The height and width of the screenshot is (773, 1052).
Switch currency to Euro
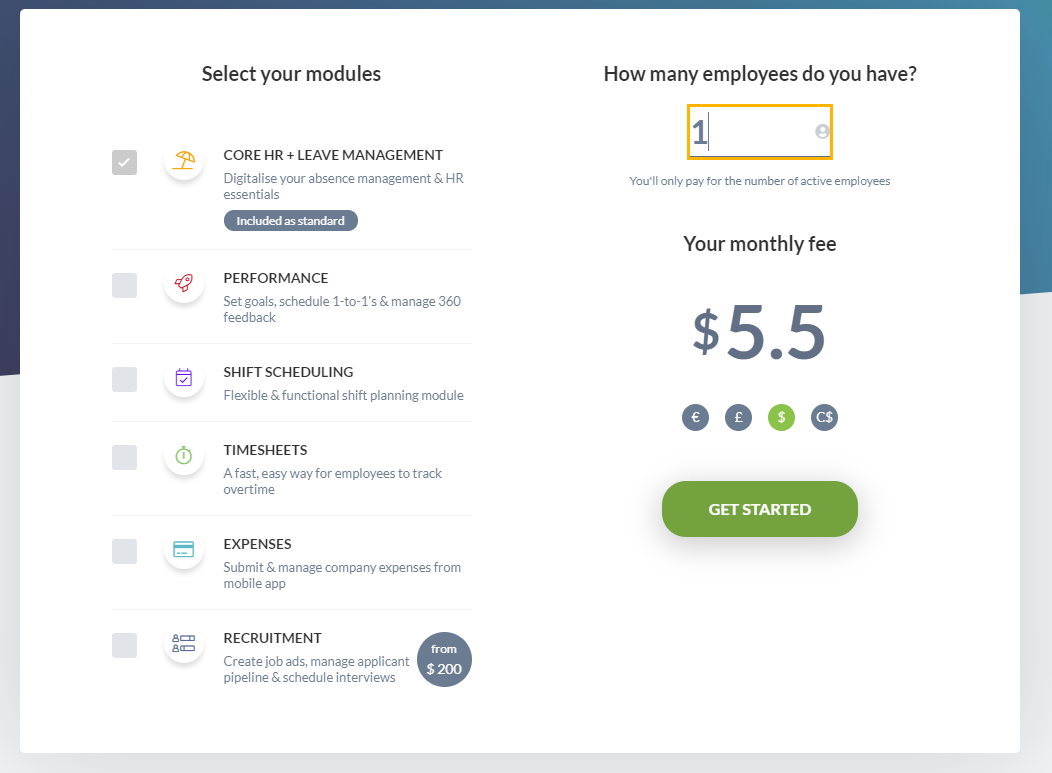[x=695, y=418]
